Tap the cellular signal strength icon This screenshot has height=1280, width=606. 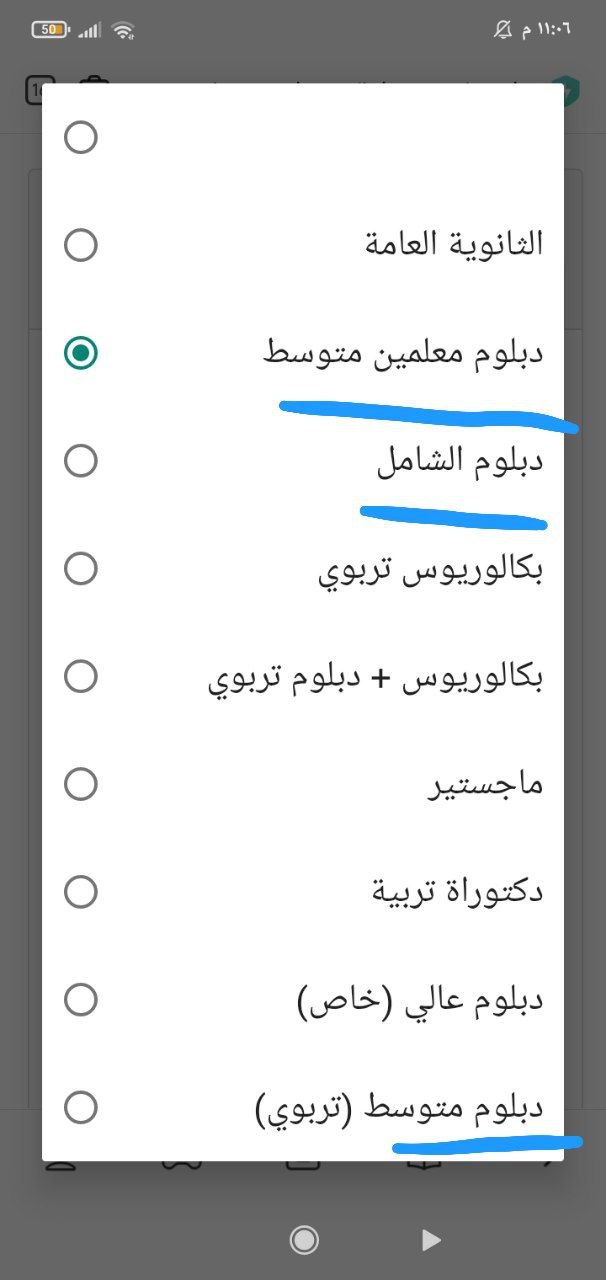[x=90, y=30]
